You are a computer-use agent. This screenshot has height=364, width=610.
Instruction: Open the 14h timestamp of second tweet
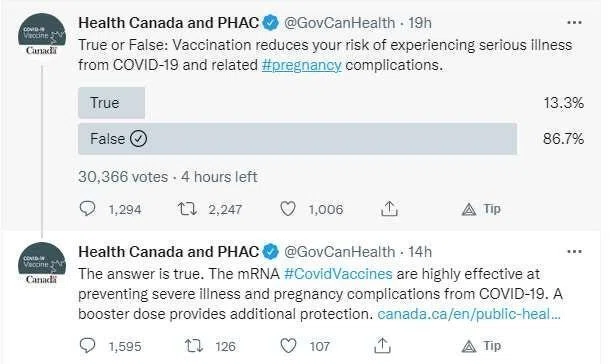pyautogui.click(x=420, y=252)
